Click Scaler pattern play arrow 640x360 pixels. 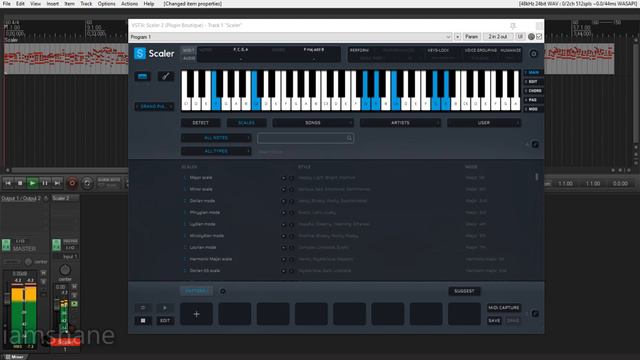[164, 308]
